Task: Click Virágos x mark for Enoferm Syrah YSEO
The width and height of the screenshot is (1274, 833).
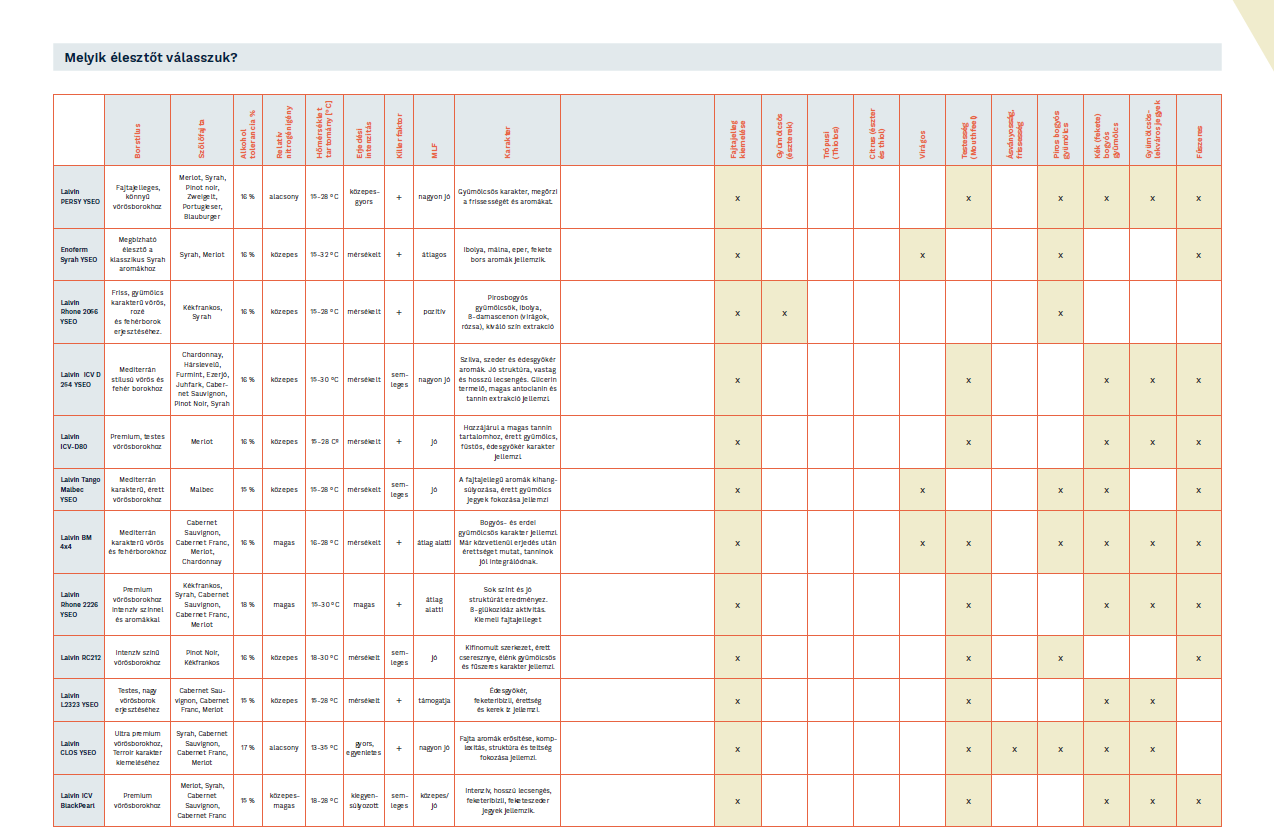Action: point(922,255)
